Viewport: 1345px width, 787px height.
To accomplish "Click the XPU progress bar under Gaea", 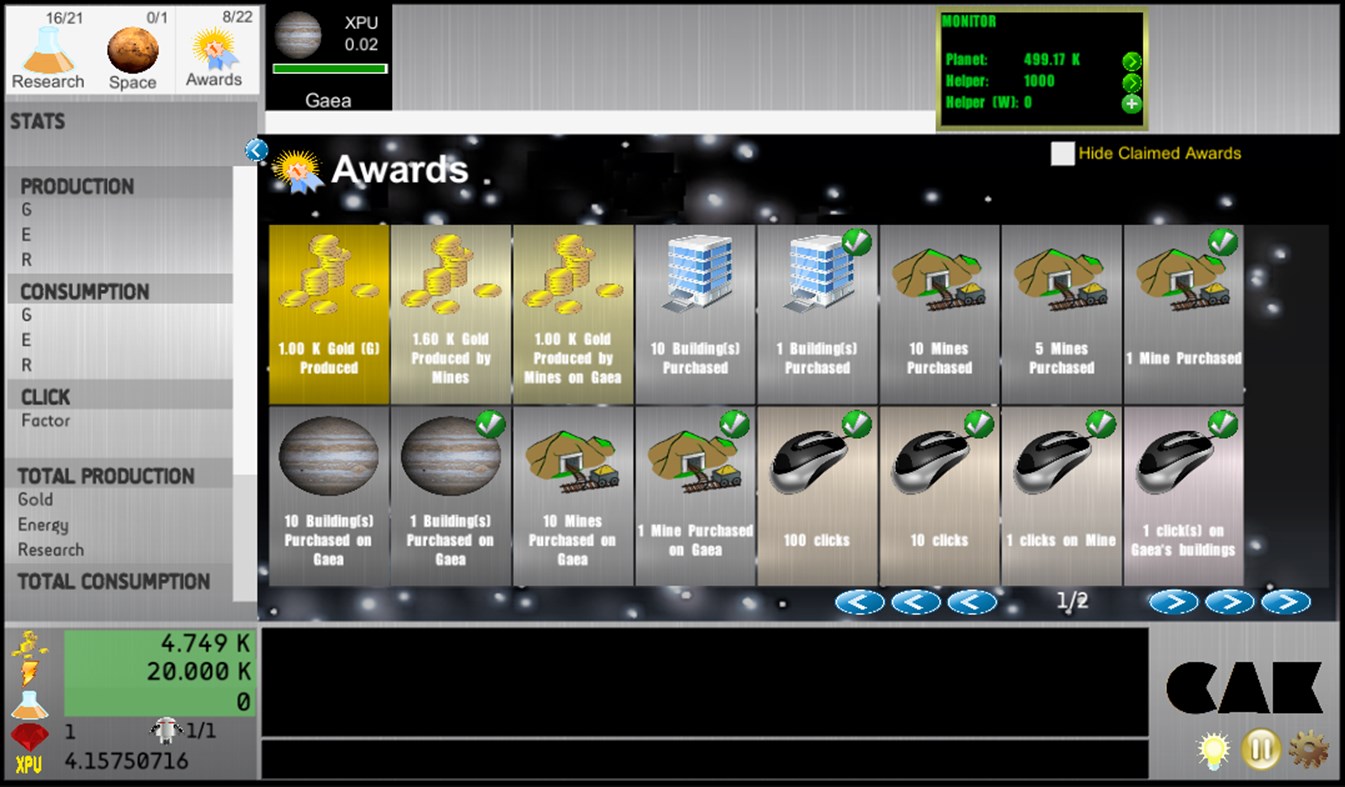I will [x=331, y=69].
